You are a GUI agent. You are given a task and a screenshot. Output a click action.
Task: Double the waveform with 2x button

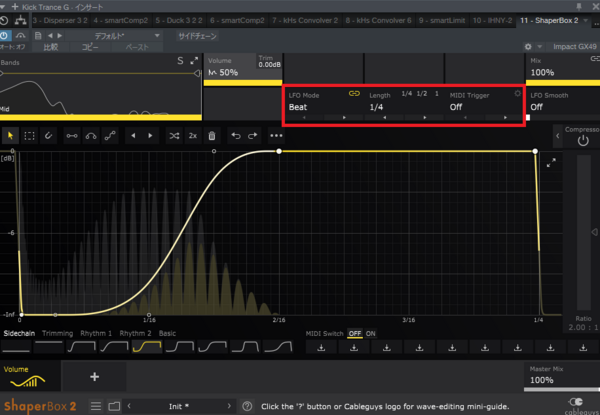pos(193,135)
